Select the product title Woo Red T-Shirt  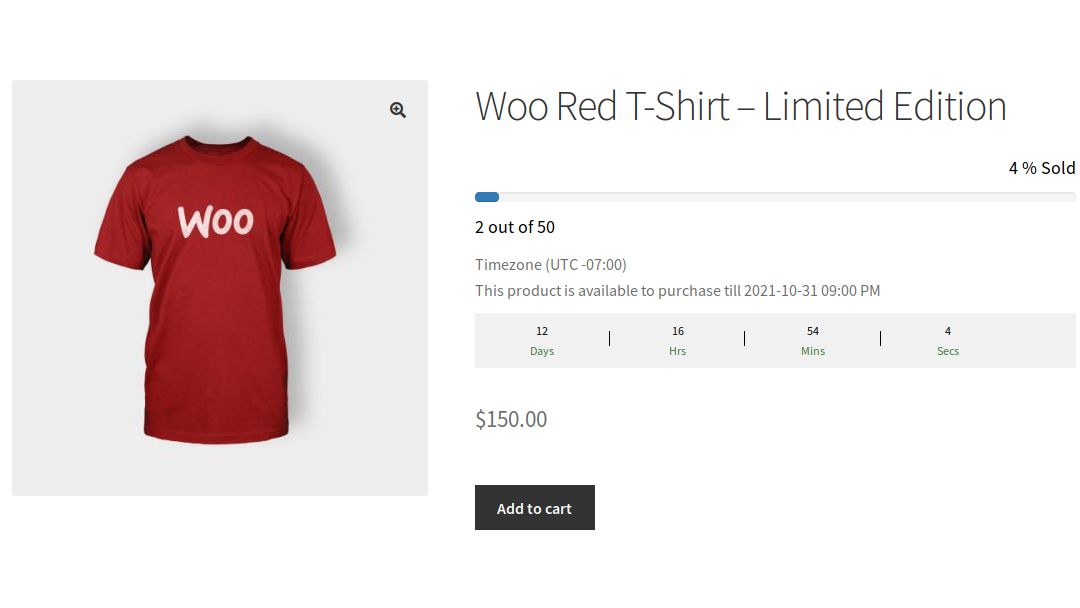point(600,106)
